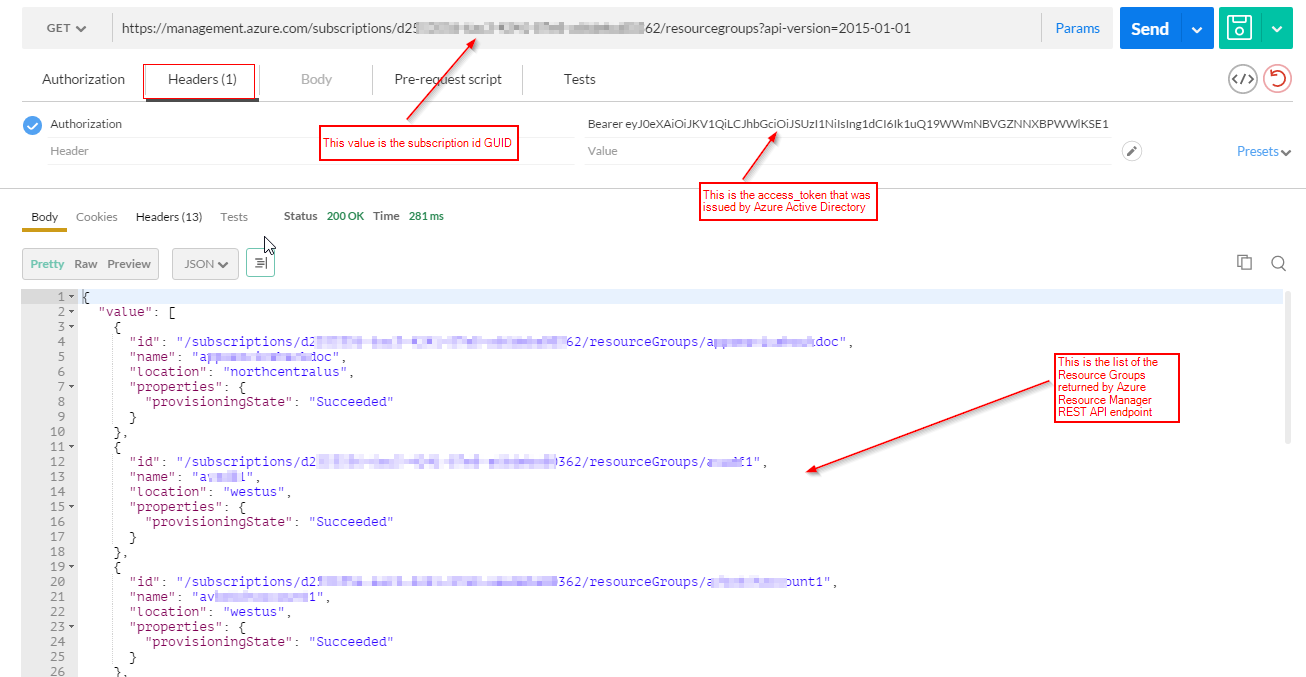Click the empty Header key field
The height and width of the screenshot is (677, 1306).
(x=310, y=151)
